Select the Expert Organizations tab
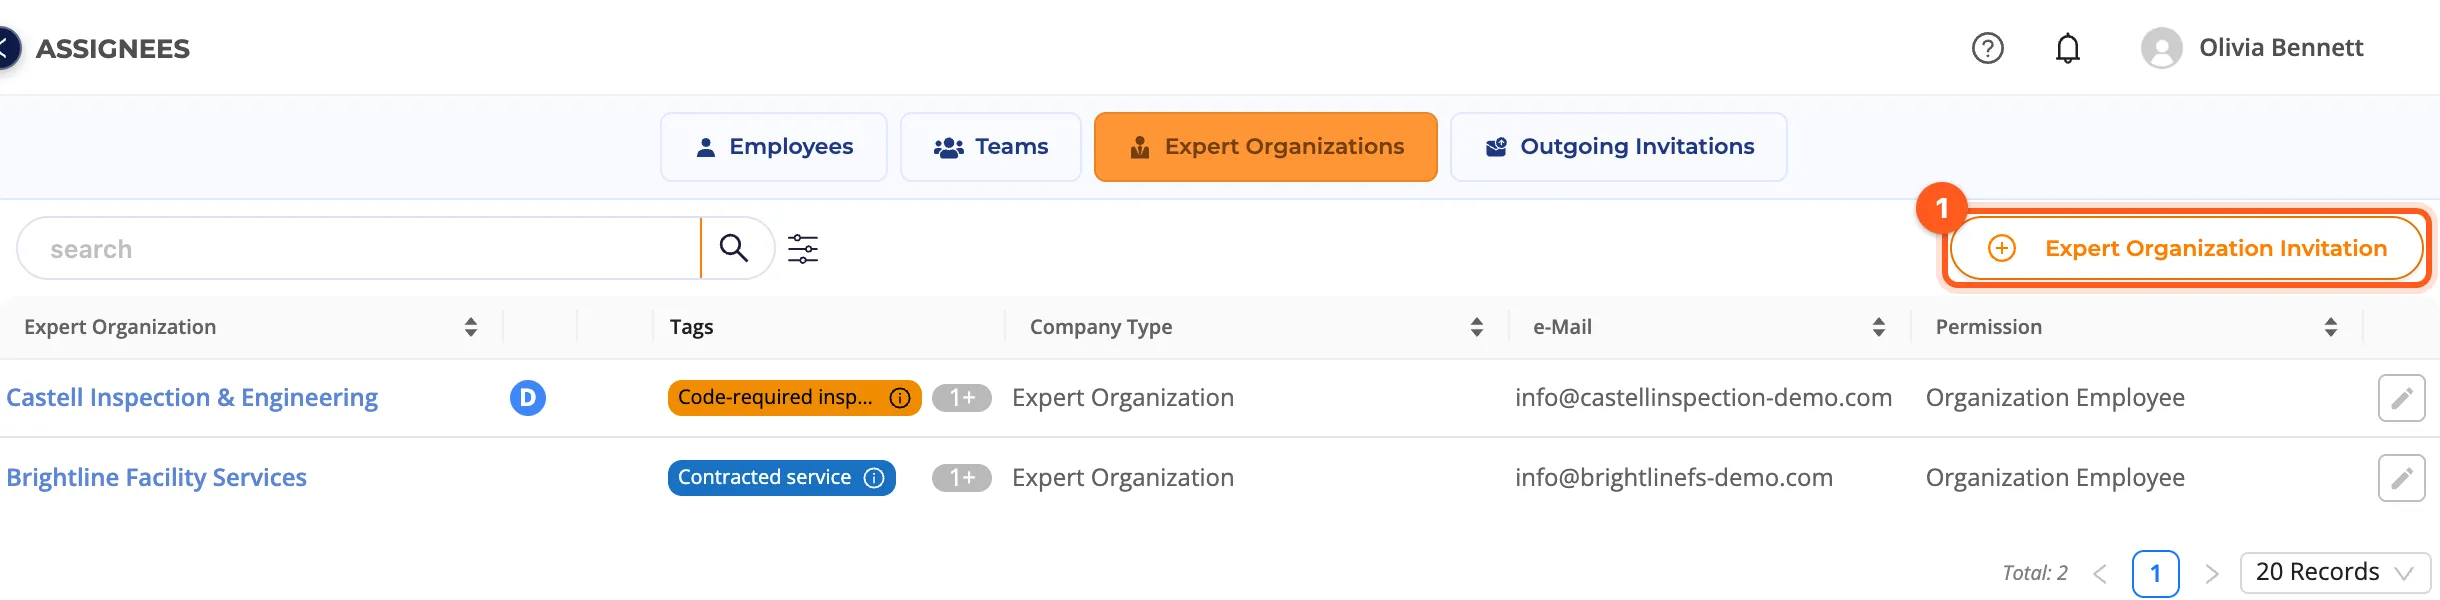Viewport: 2440px width, 600px height. (x=1265, y=147)
